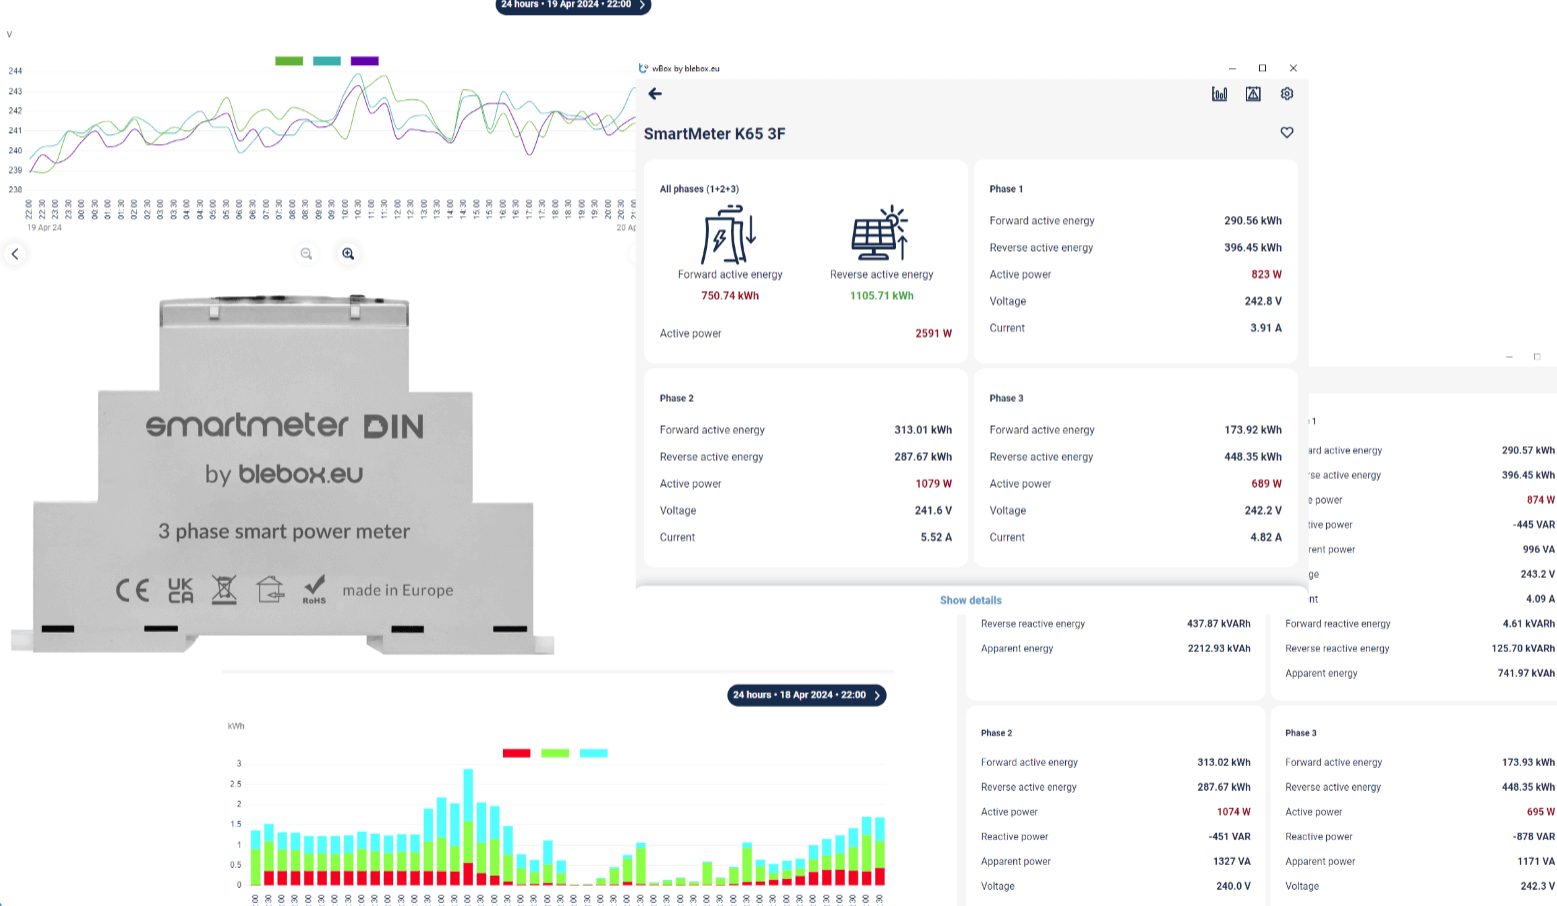Image resolution: width=1557 pixels, height=906 pixels.
Task: Click the teal legend swatch on voltage chart
Action: [327, 61]
